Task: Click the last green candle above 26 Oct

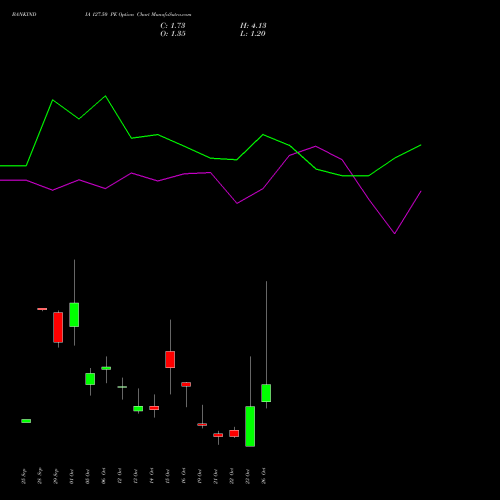Action: click(x=266, y=393)
